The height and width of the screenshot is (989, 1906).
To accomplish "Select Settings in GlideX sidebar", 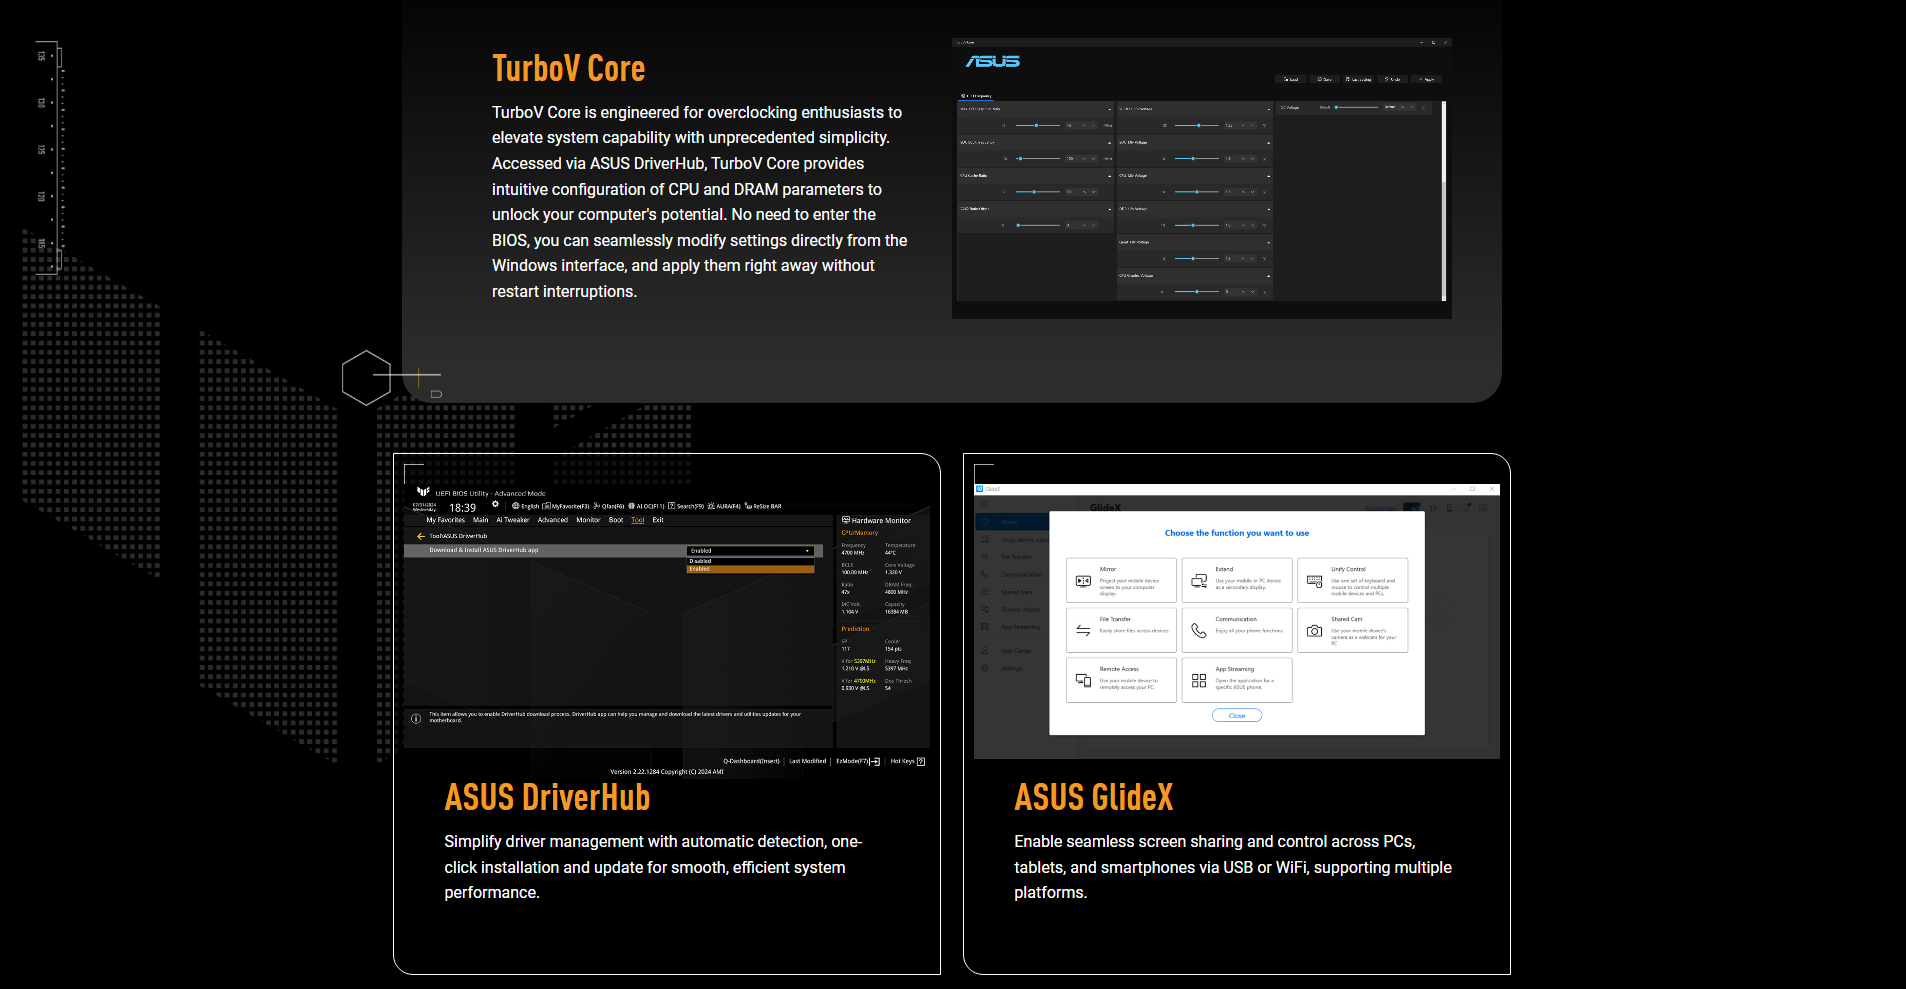I will pos(1012,668).
